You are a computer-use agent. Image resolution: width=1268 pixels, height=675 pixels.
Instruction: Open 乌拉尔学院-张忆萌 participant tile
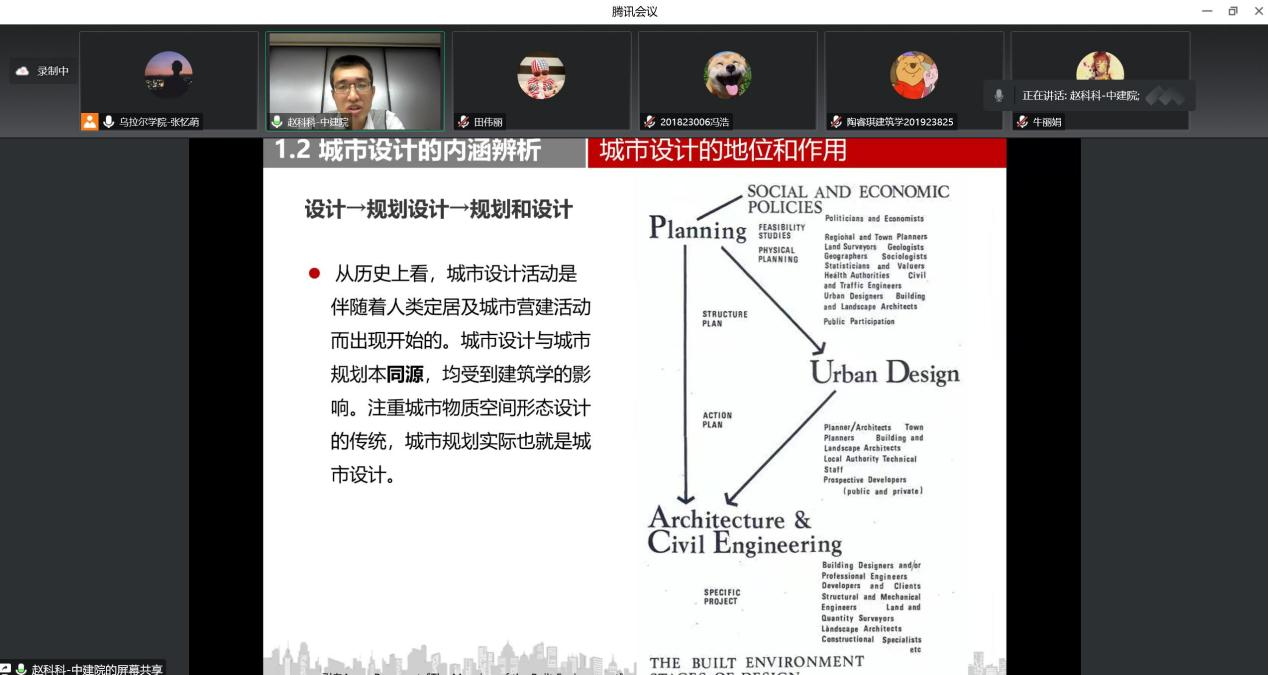(169, 81)
